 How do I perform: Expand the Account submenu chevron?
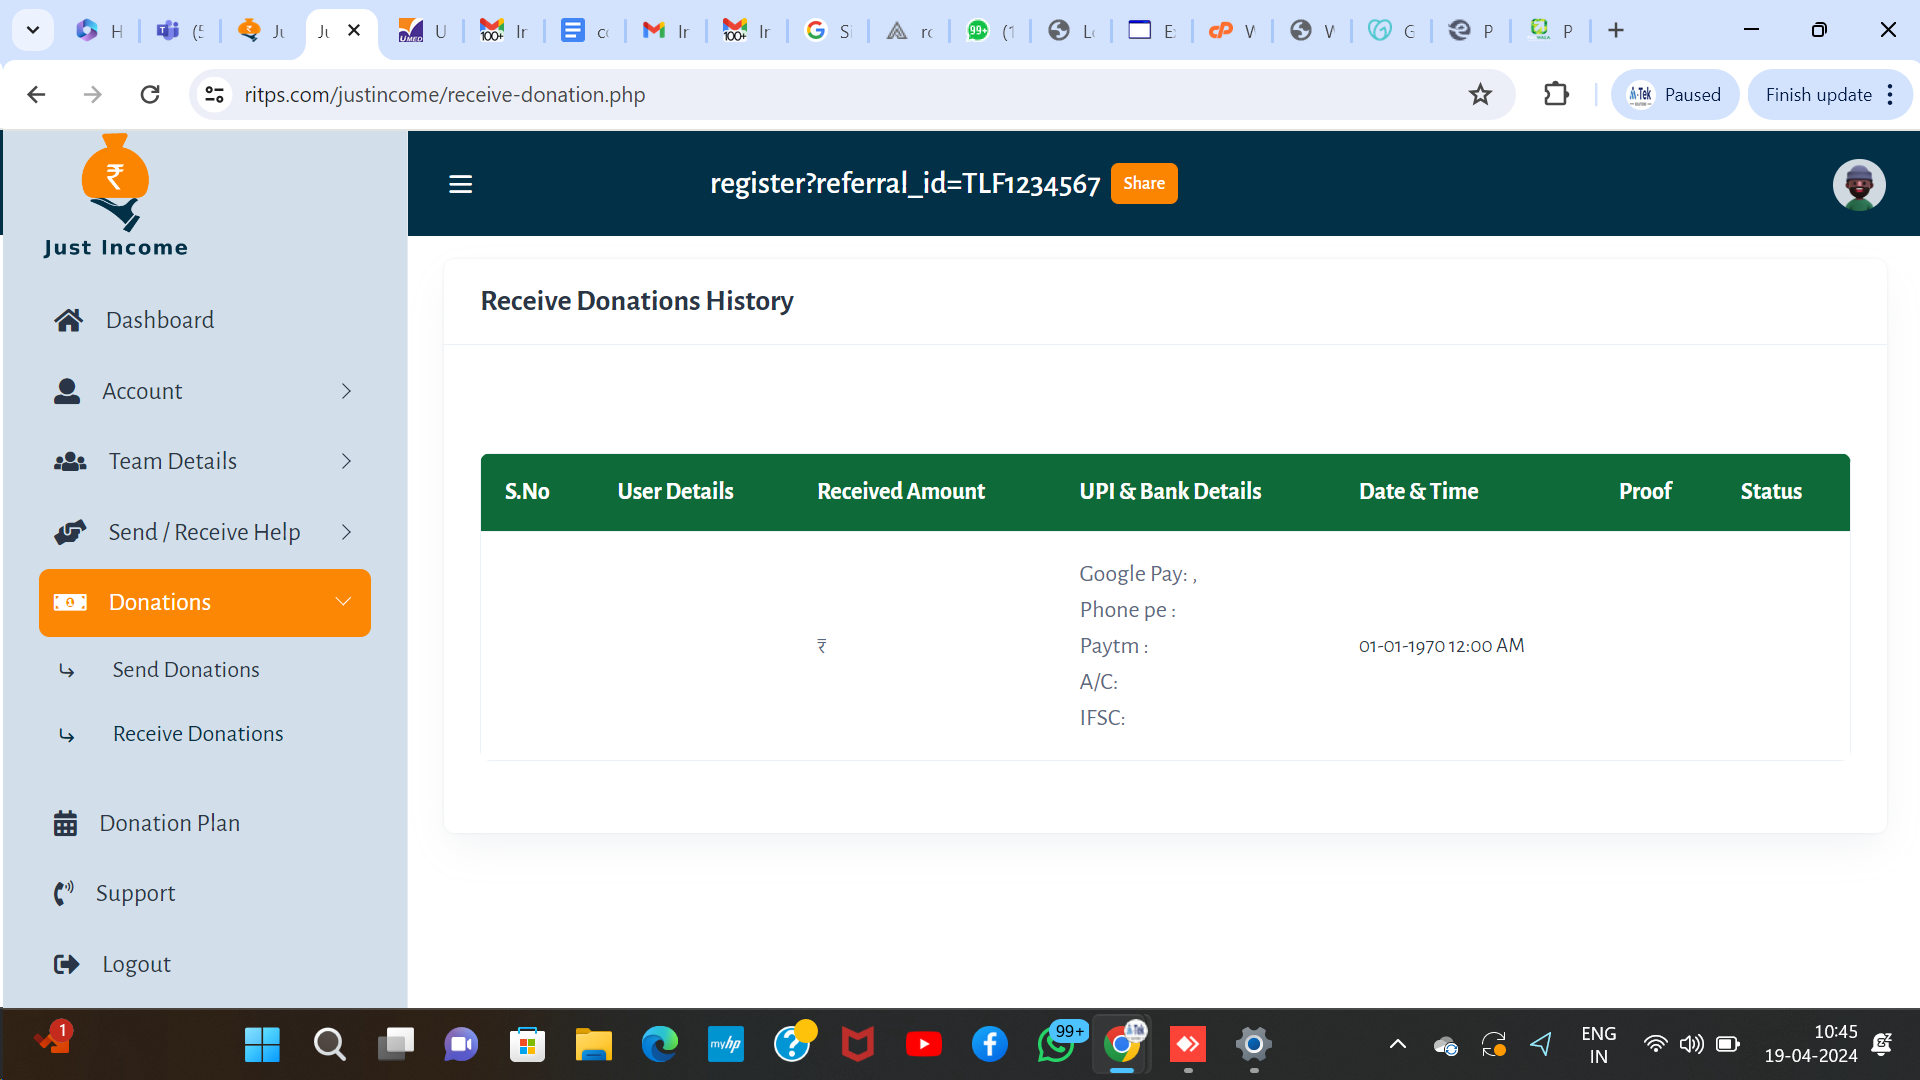[346, 391]
